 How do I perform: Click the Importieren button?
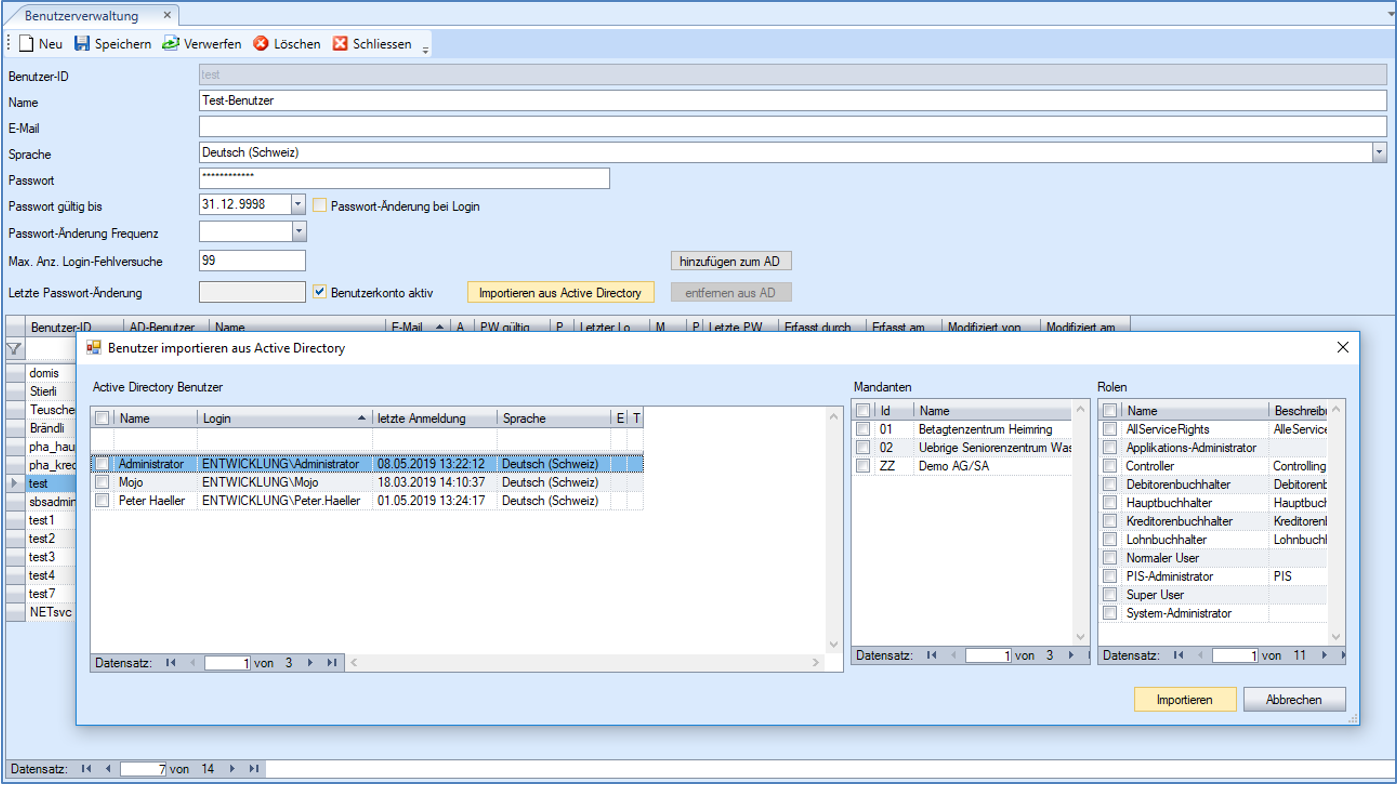point(1184,700)
